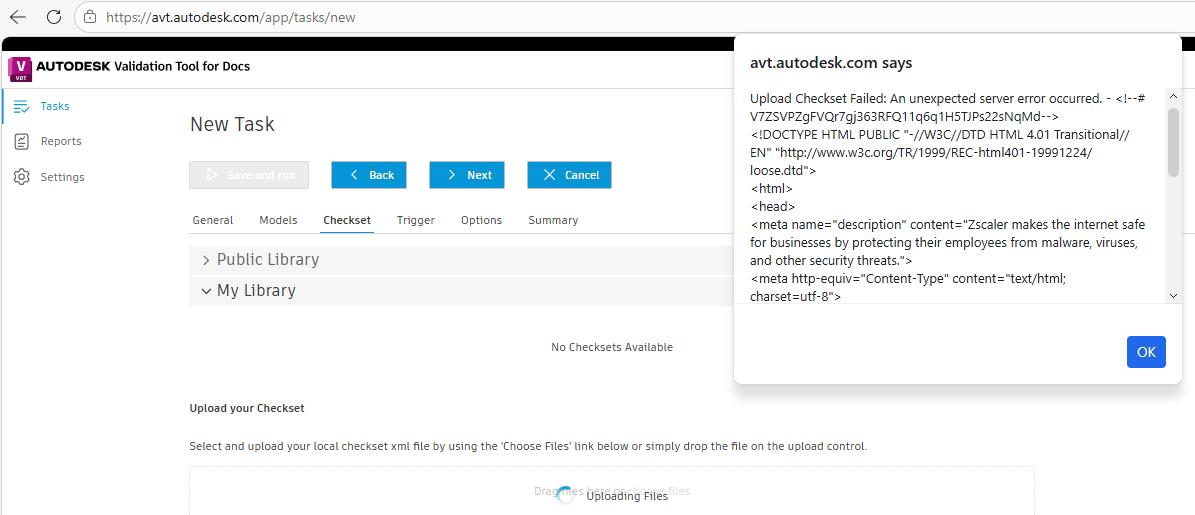
Task: Click the Autodesk VDT logo icon
Action: [21, 69]
